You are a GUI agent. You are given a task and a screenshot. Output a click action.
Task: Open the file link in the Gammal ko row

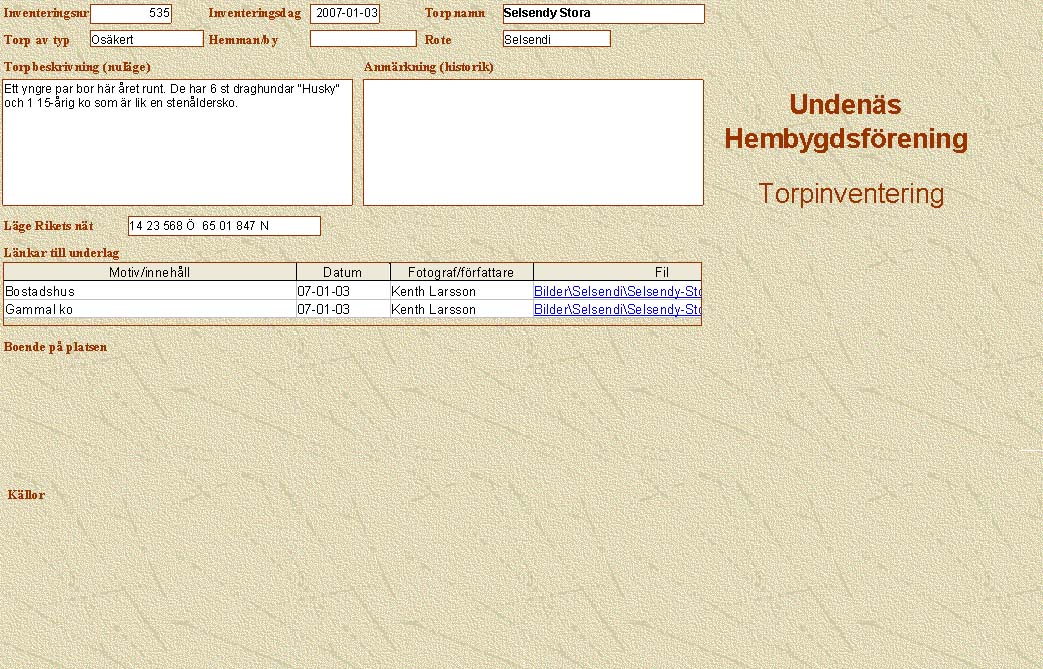tap(617, 310)
